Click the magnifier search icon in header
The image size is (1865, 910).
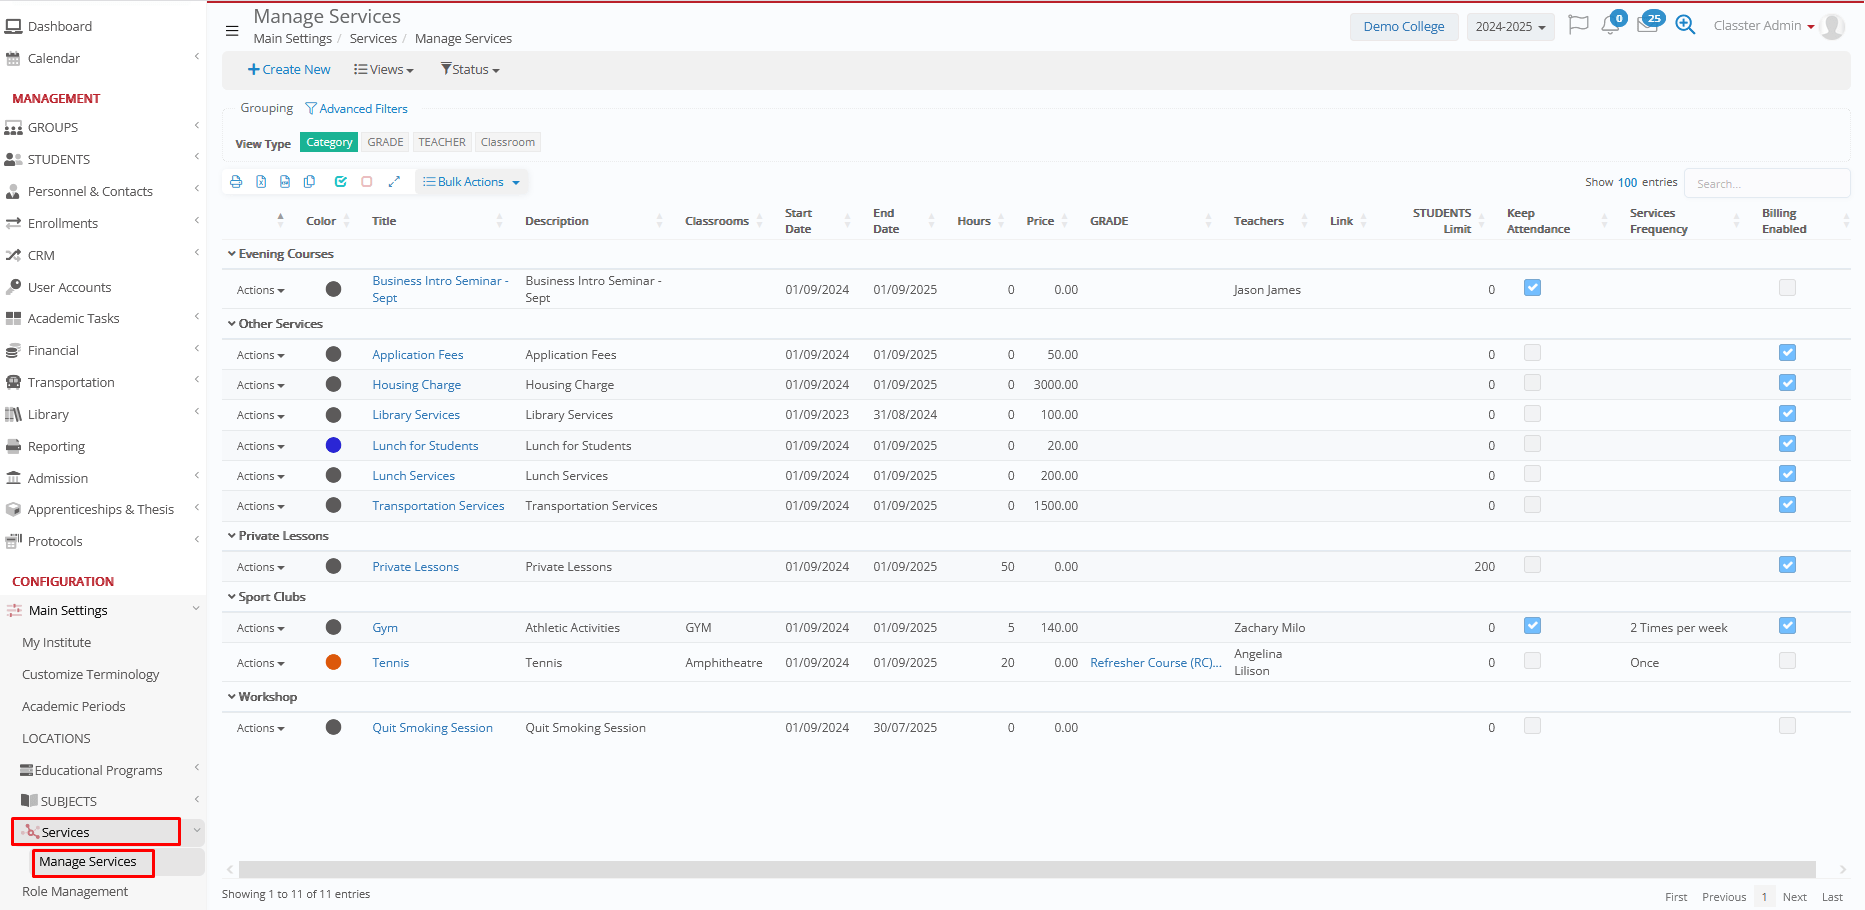pyautogui.click(x=1685, y=26)
